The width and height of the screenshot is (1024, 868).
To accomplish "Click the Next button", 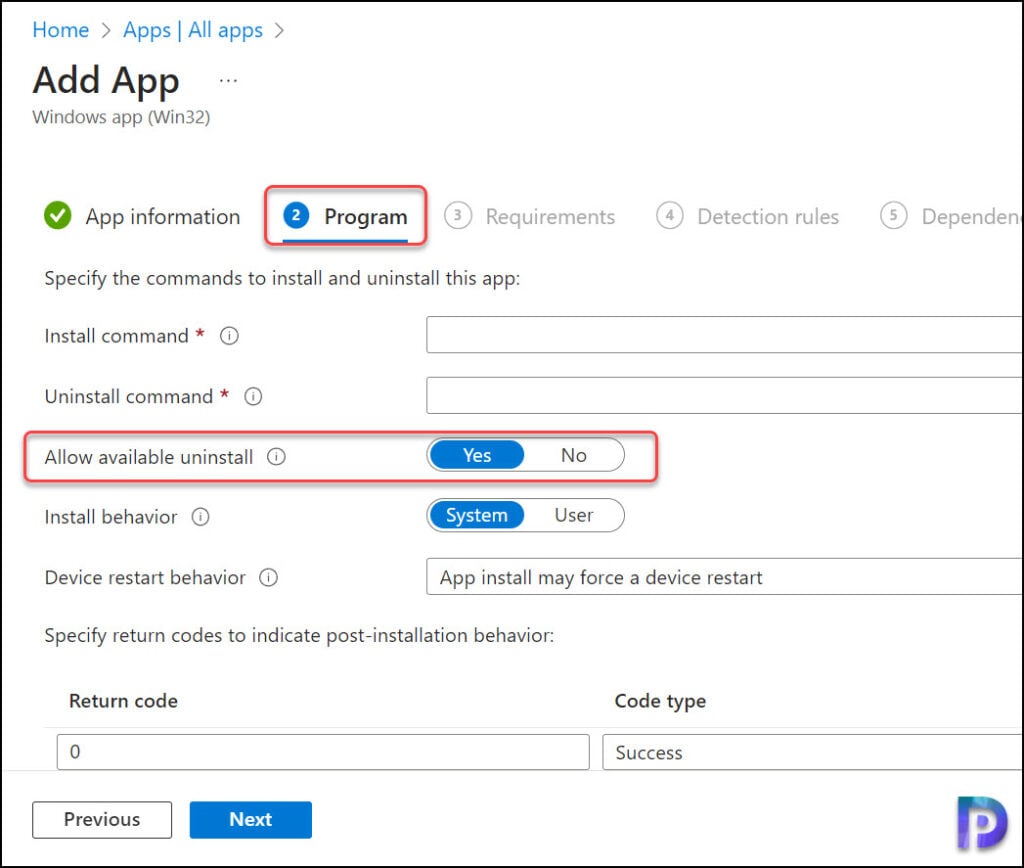I will pos(251,820).
